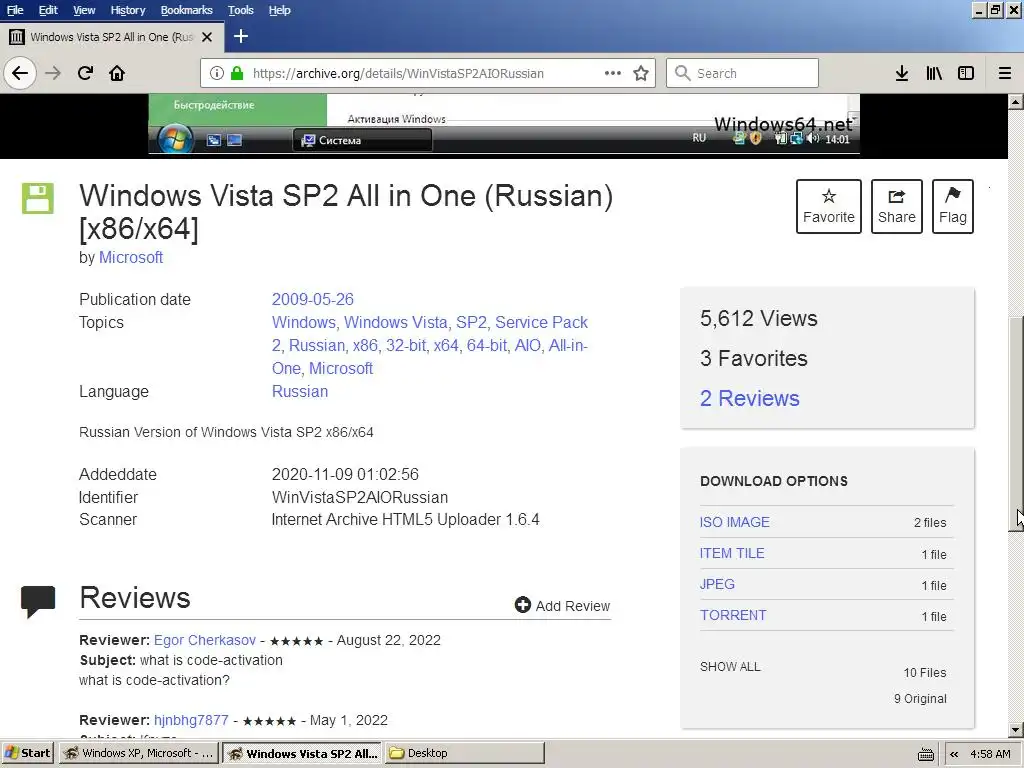This screenshot has width=1024, height=768.
Task: Open the Firefox hamburger menu
Action: (1005, 73)
